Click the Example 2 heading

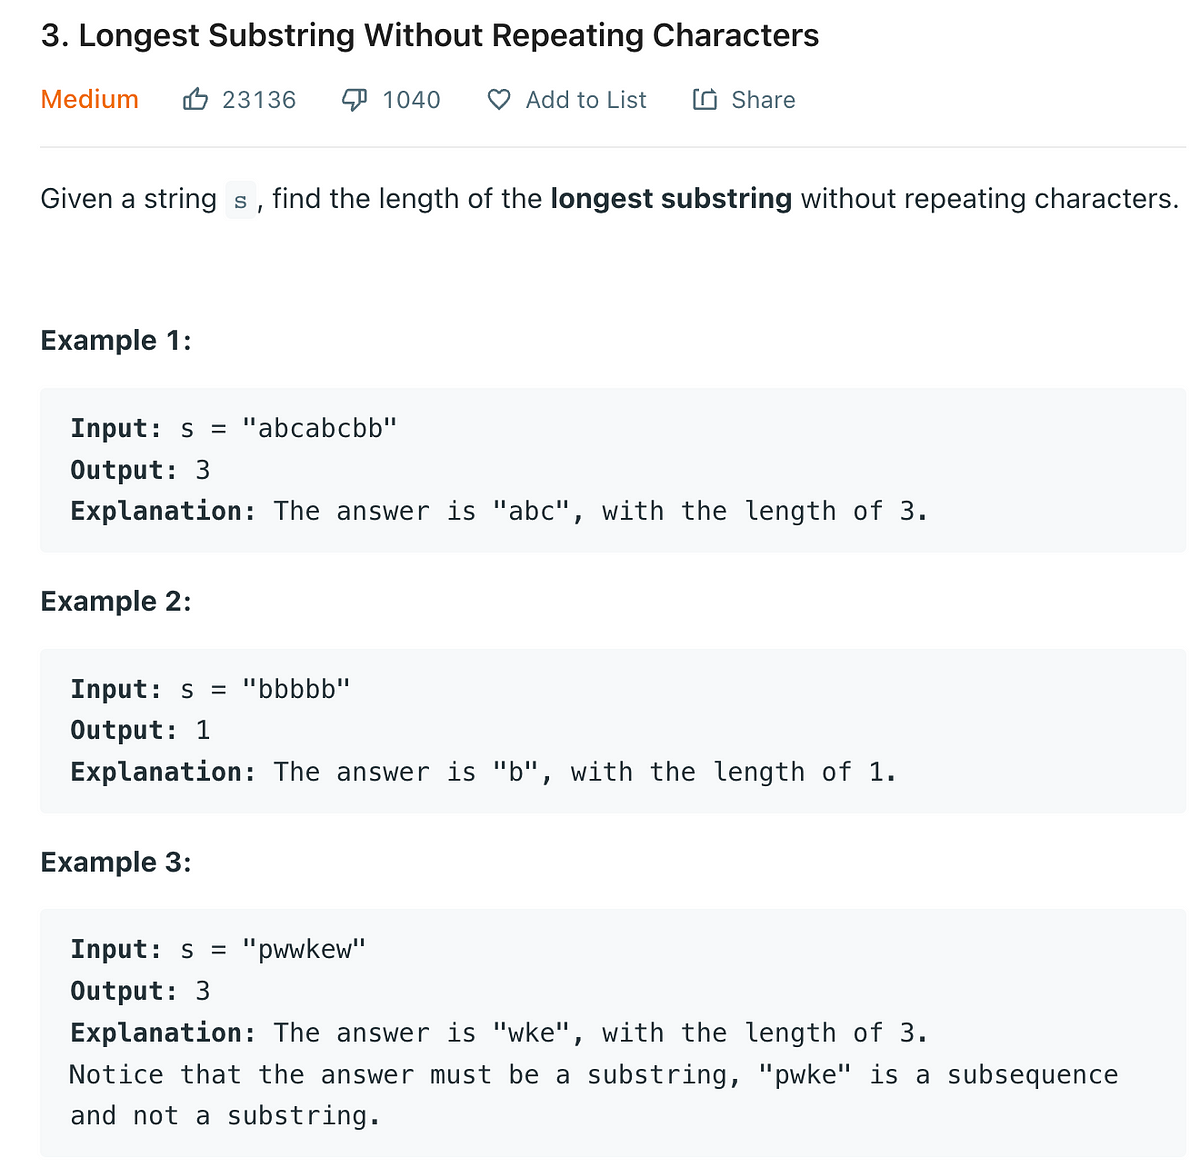116,601
